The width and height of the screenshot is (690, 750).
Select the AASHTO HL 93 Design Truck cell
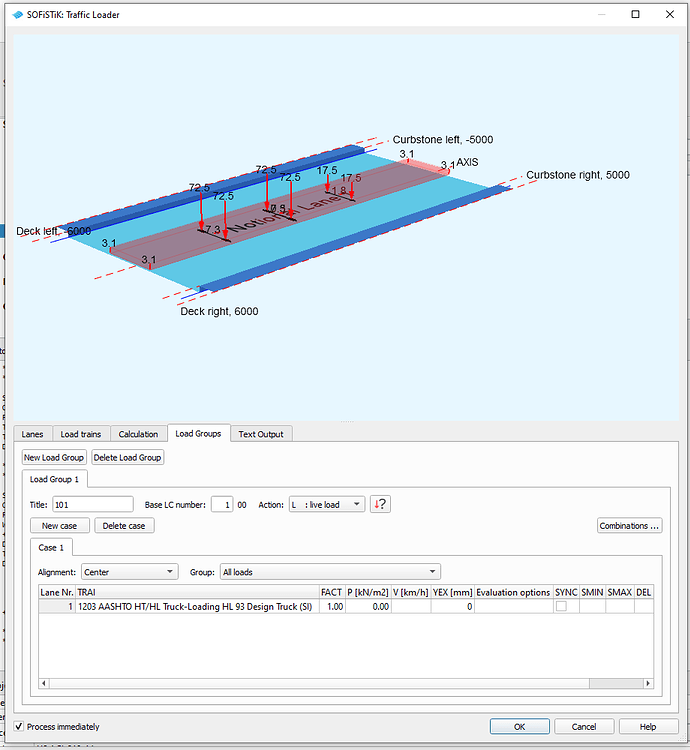(197, 606)
